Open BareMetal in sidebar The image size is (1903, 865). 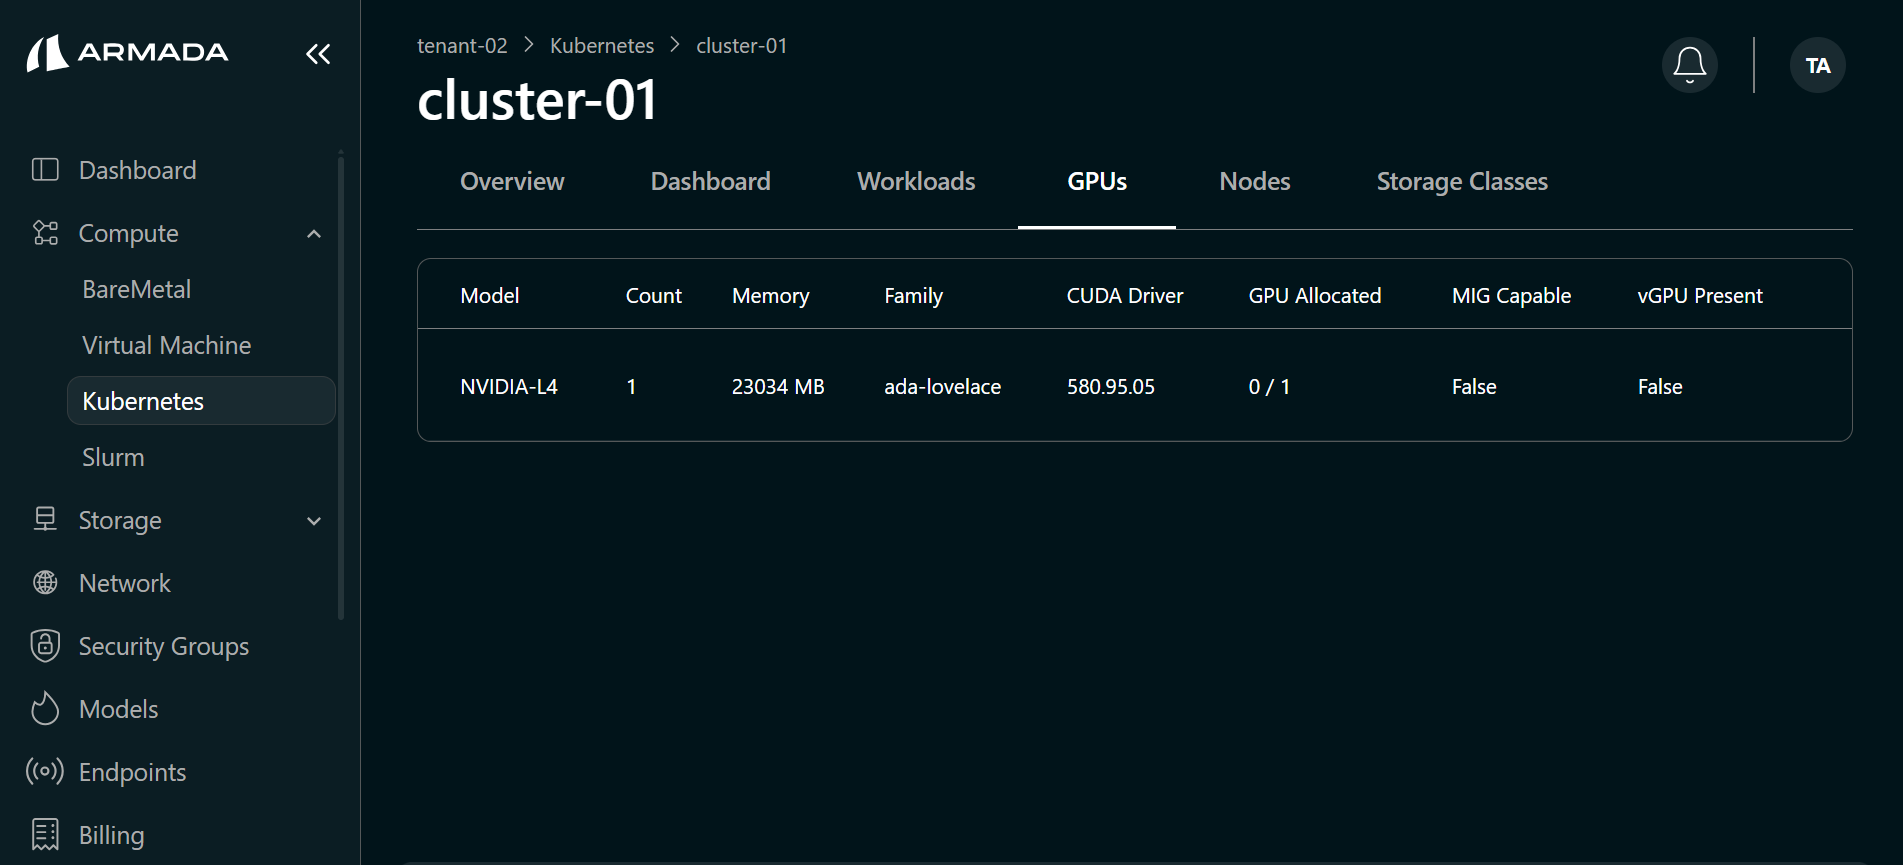tap(137, 289)
